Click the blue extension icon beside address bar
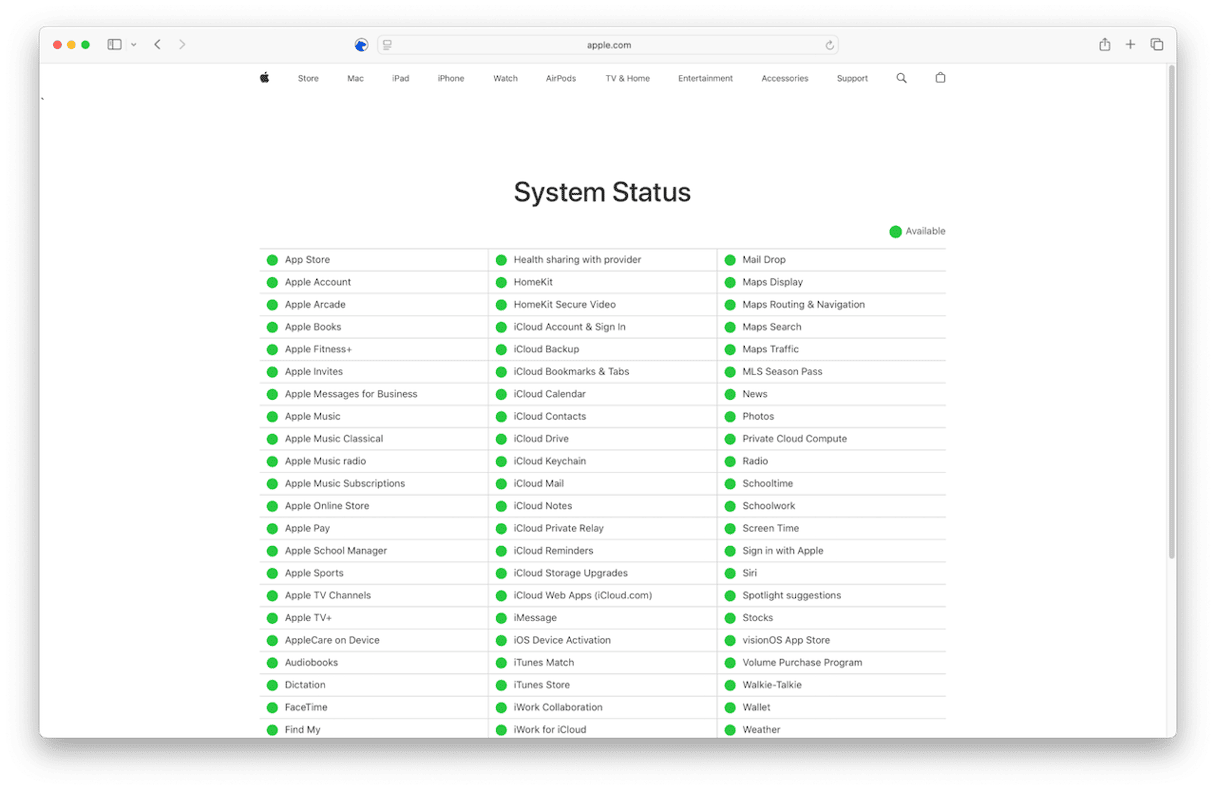Image resolution: width=1216 pixels, height=790 pixels. [x=361, y=45]
